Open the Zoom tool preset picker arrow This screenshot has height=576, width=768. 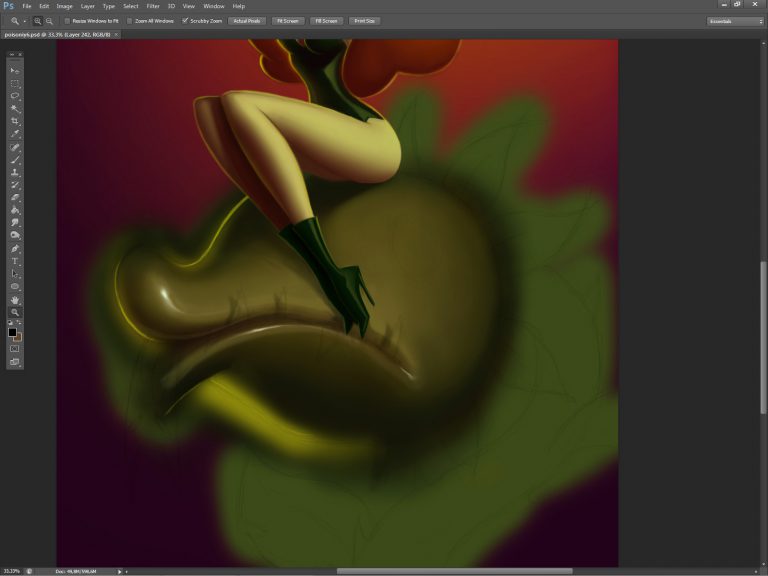coord(24,22)
